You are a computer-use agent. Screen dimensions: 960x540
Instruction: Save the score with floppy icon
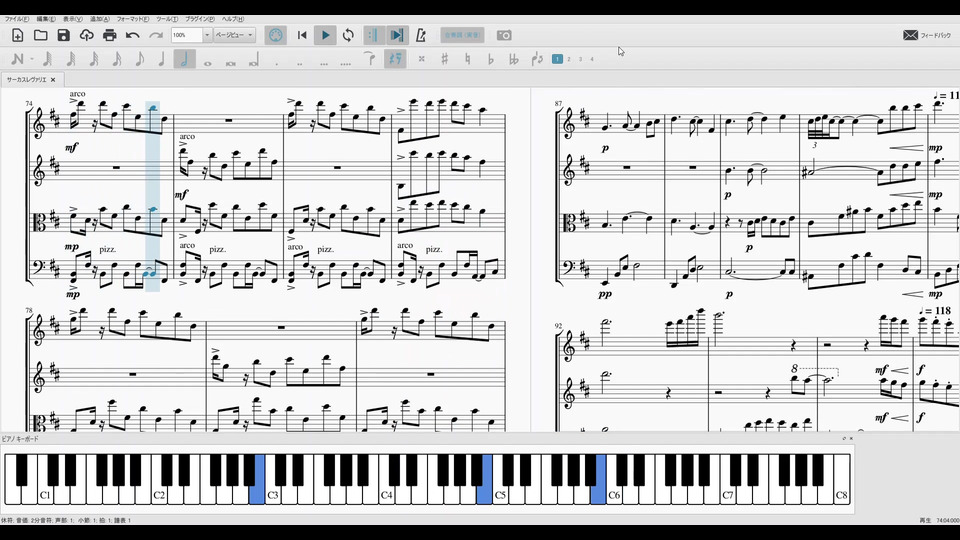click(x=64, y=35)
